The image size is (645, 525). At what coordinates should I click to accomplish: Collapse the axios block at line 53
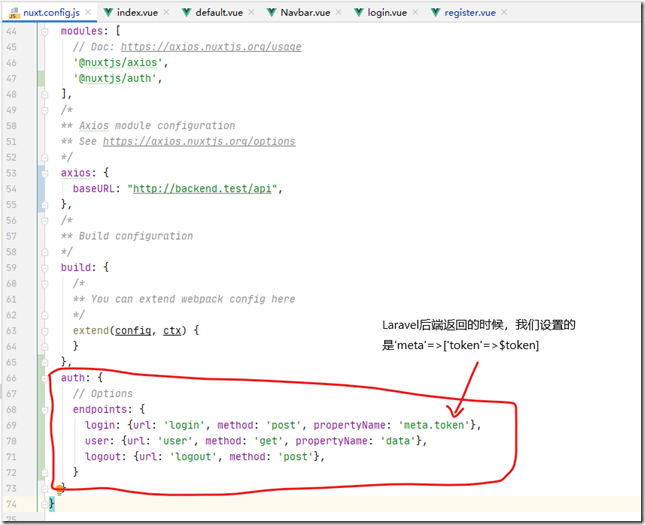[44, 173]
